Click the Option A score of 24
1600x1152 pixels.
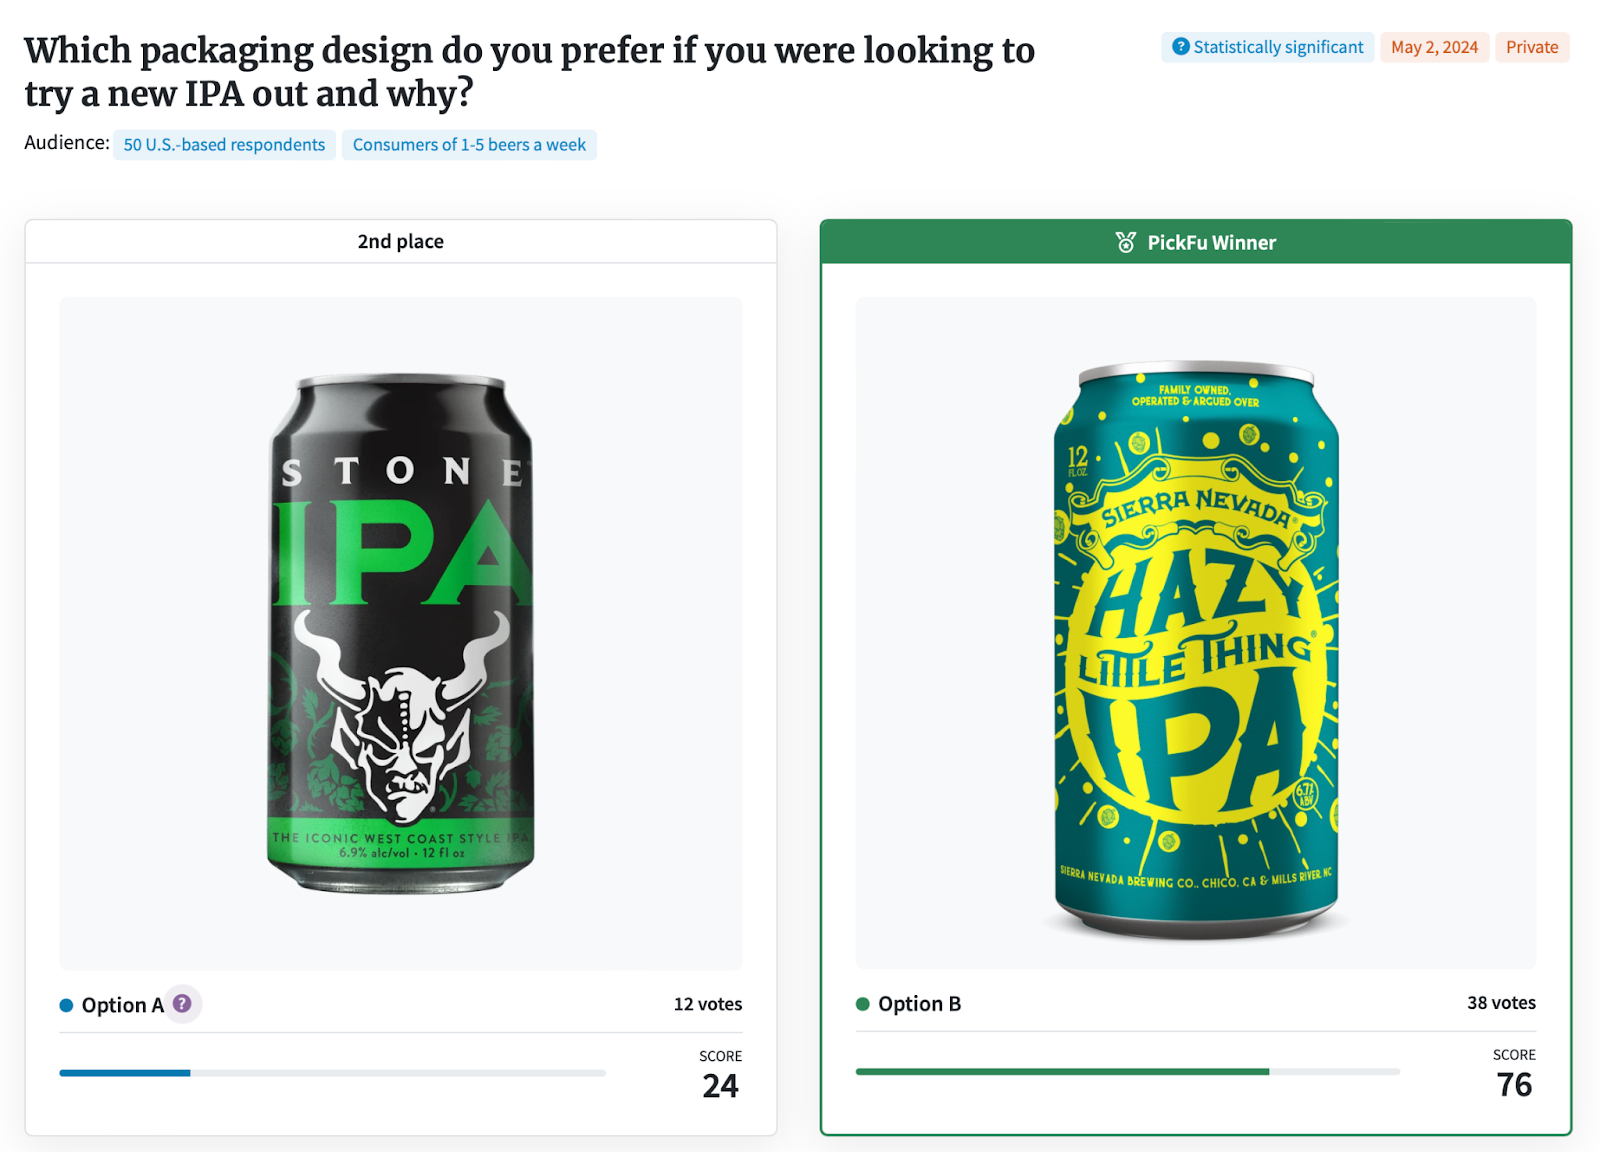[720, 1086]
